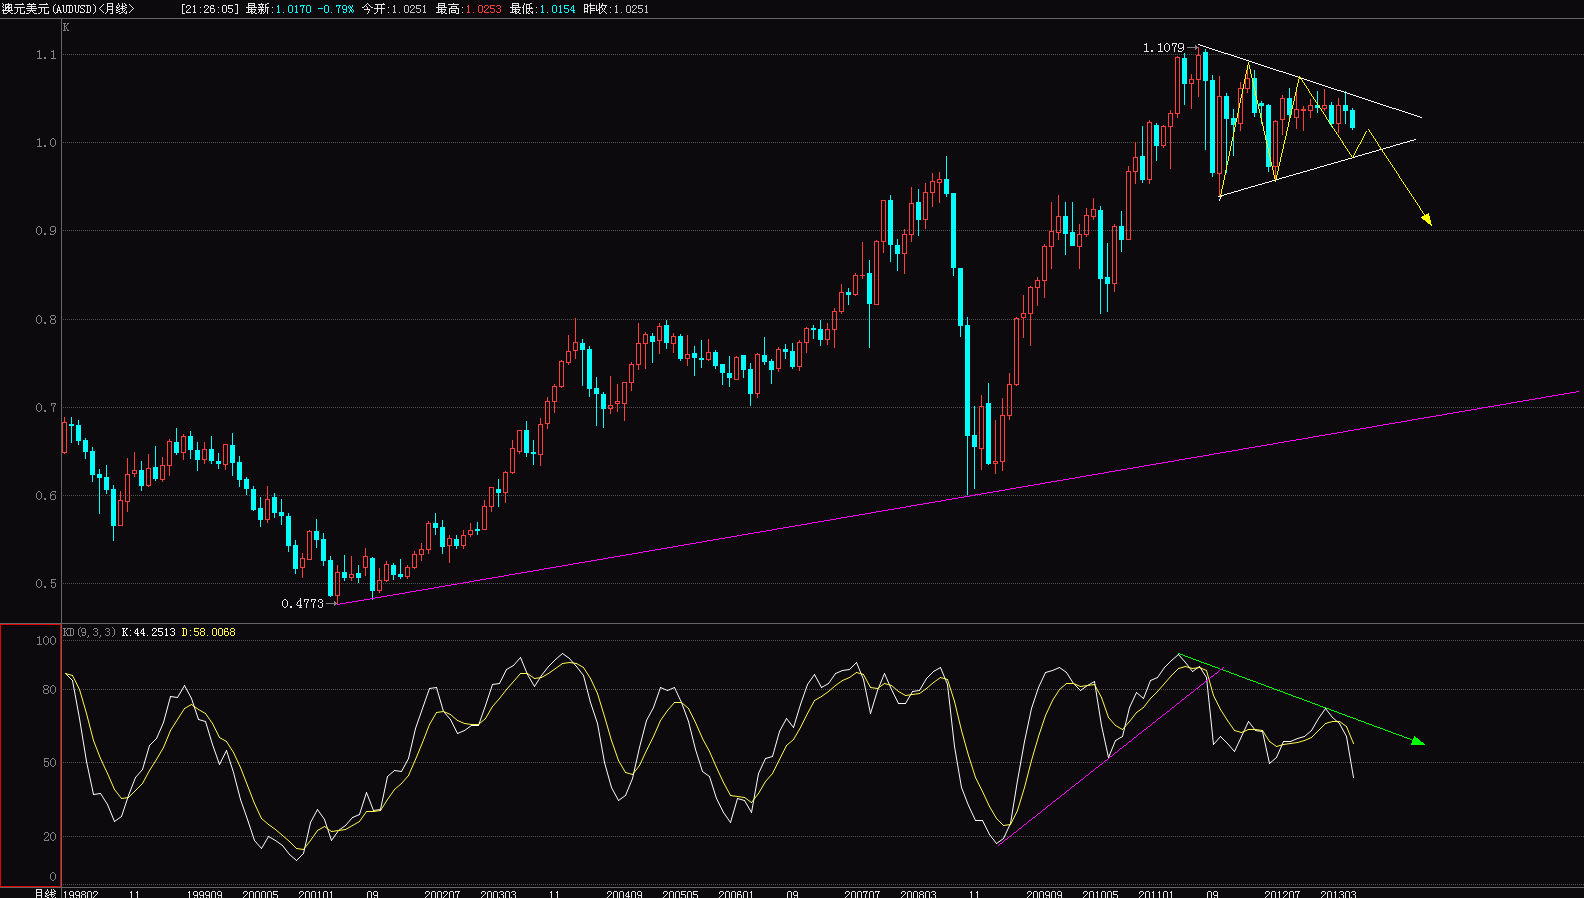Select the 0.9 price axis label

[x=46, y=231]
